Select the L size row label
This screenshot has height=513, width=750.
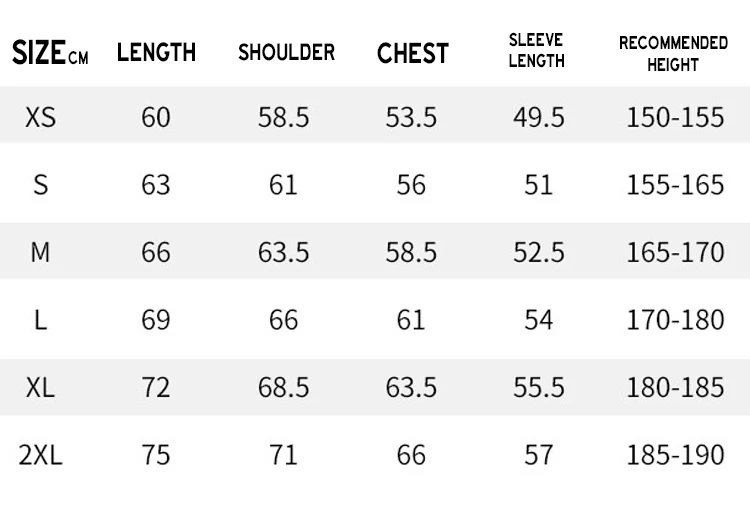click(40, 320)
